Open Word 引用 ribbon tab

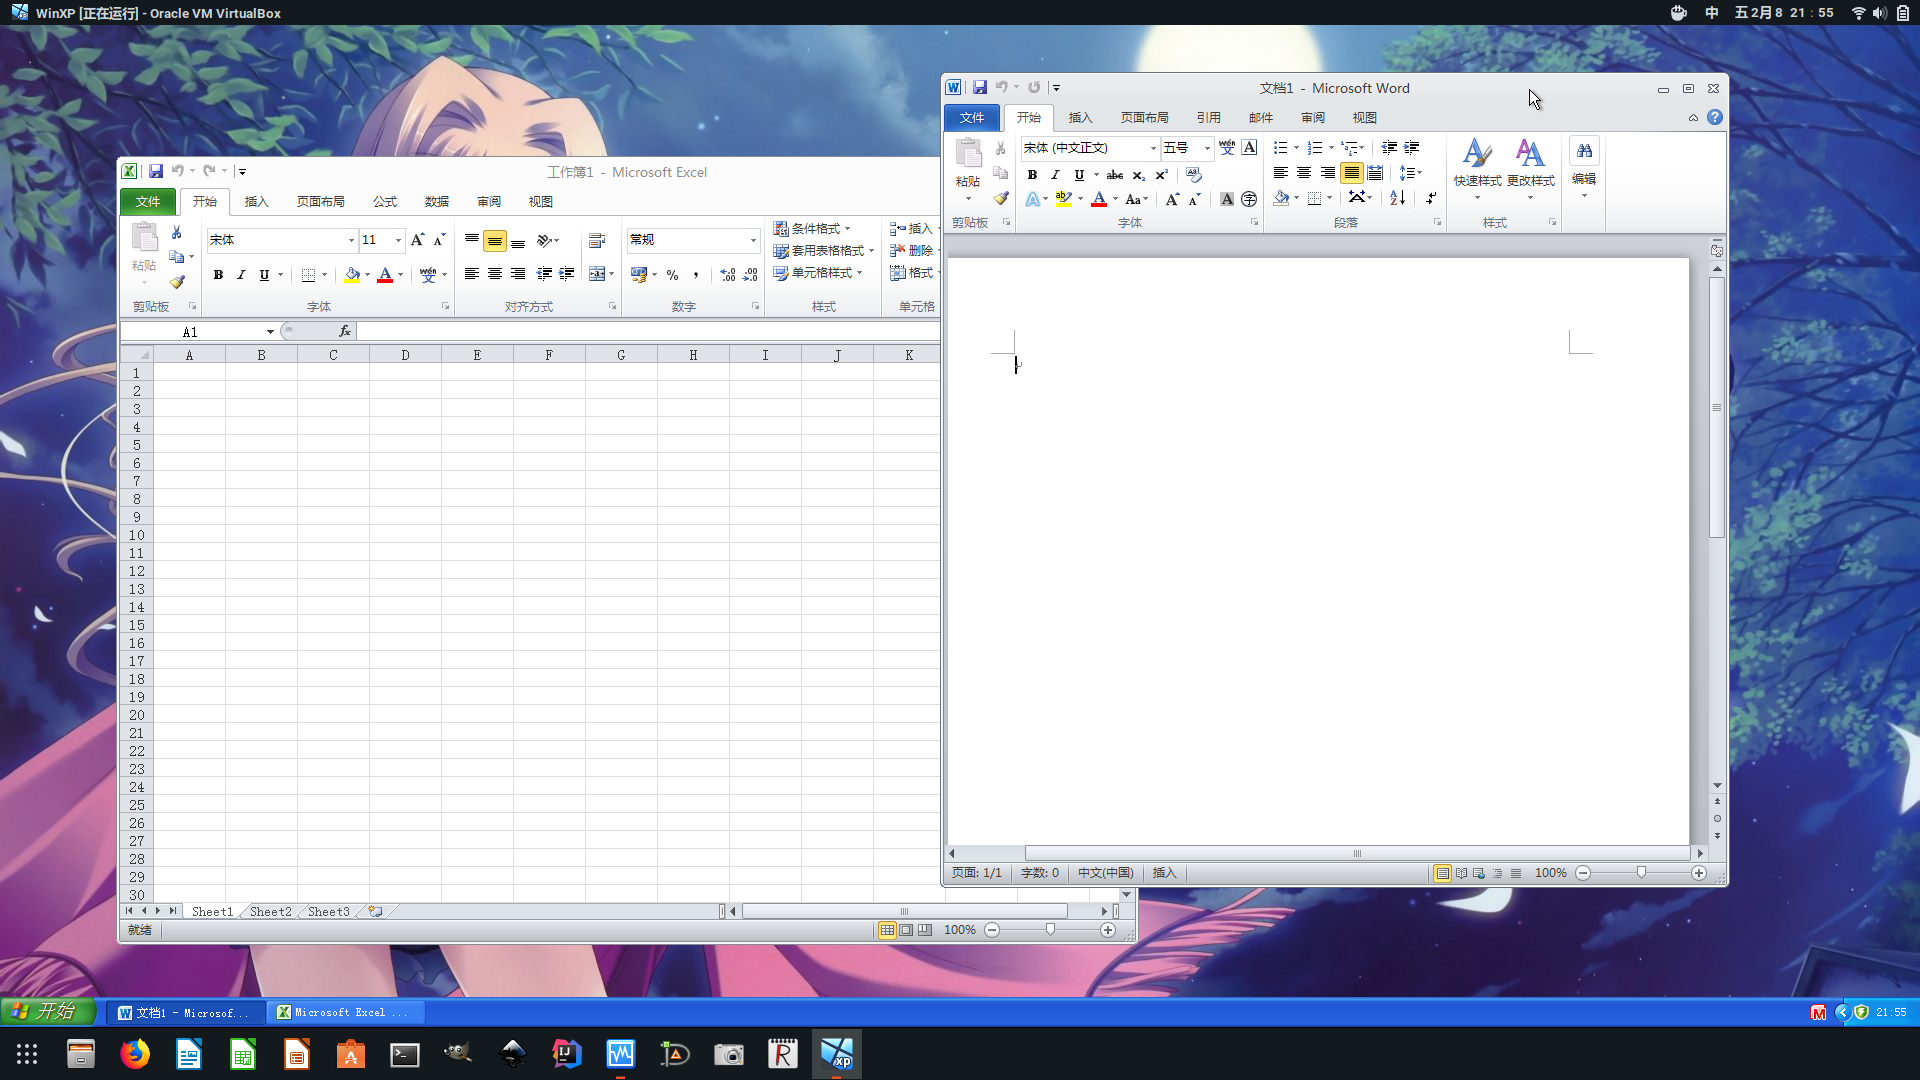(1209, 117)
